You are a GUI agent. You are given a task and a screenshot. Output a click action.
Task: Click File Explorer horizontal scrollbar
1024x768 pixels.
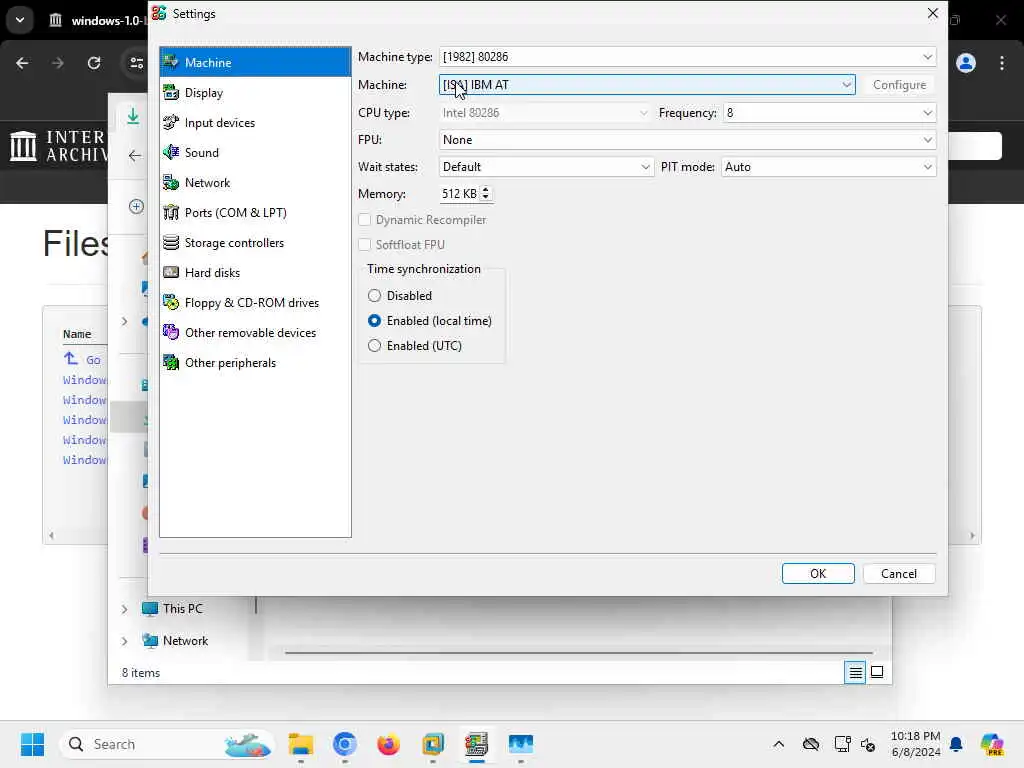pos(579,652)
